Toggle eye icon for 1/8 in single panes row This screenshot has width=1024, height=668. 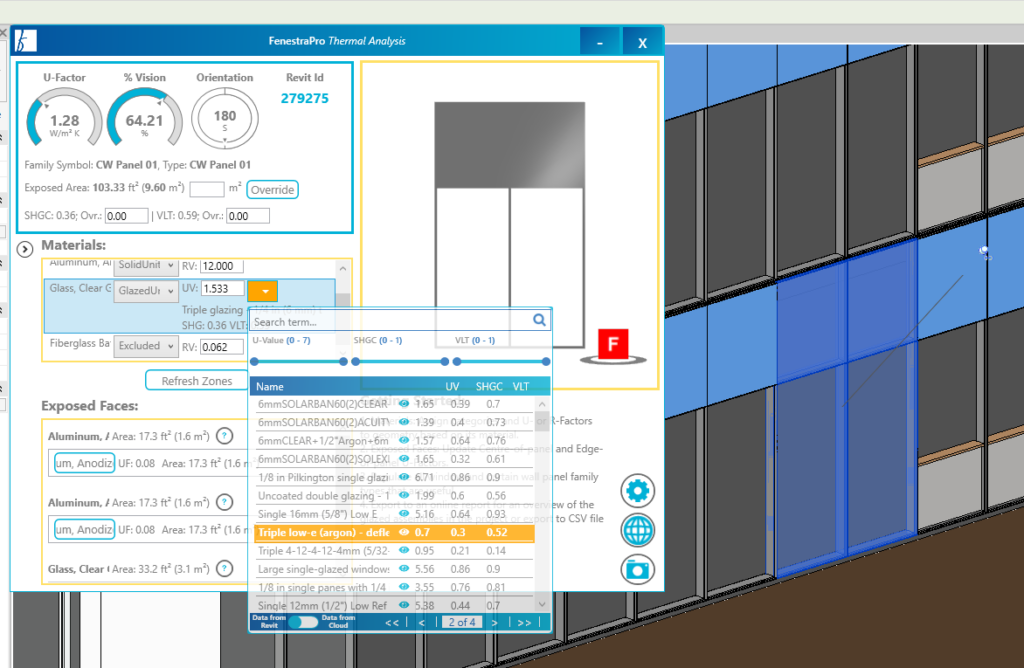coord(404,587)
